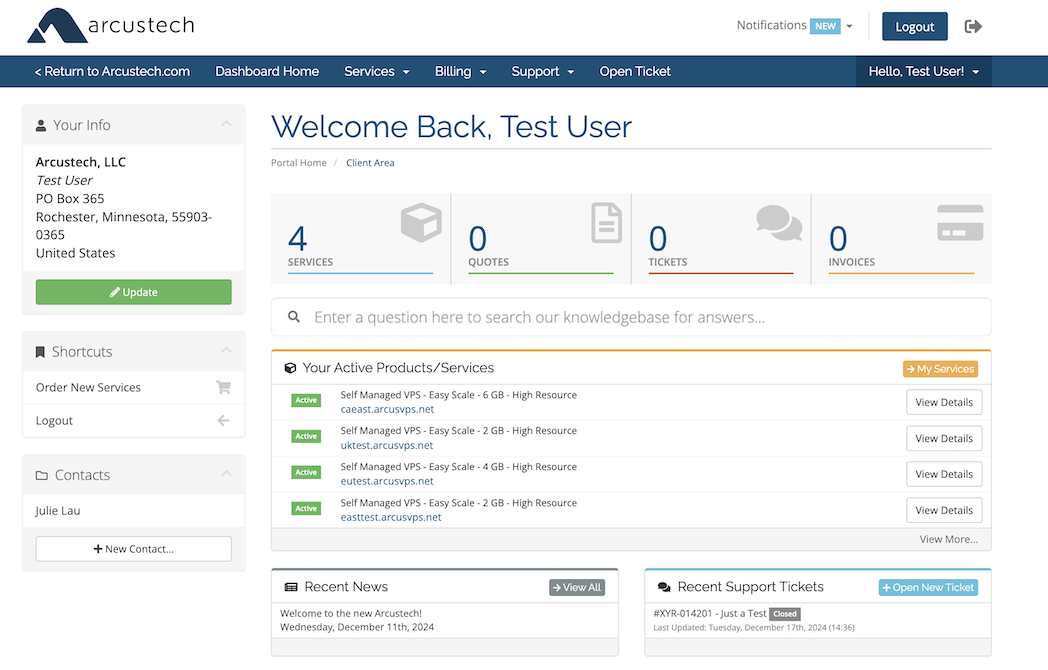
Task: View Details for easttest.arcusvps.net
Action: click(x=944, y=510)
